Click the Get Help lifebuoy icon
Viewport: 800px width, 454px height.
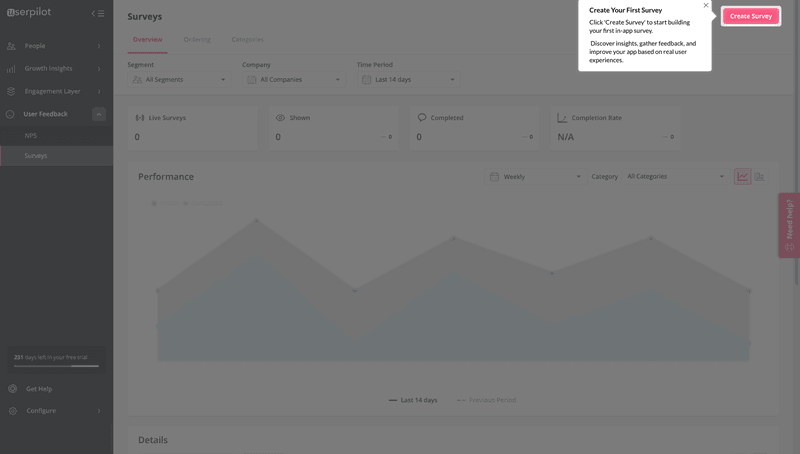pos(12,389)
